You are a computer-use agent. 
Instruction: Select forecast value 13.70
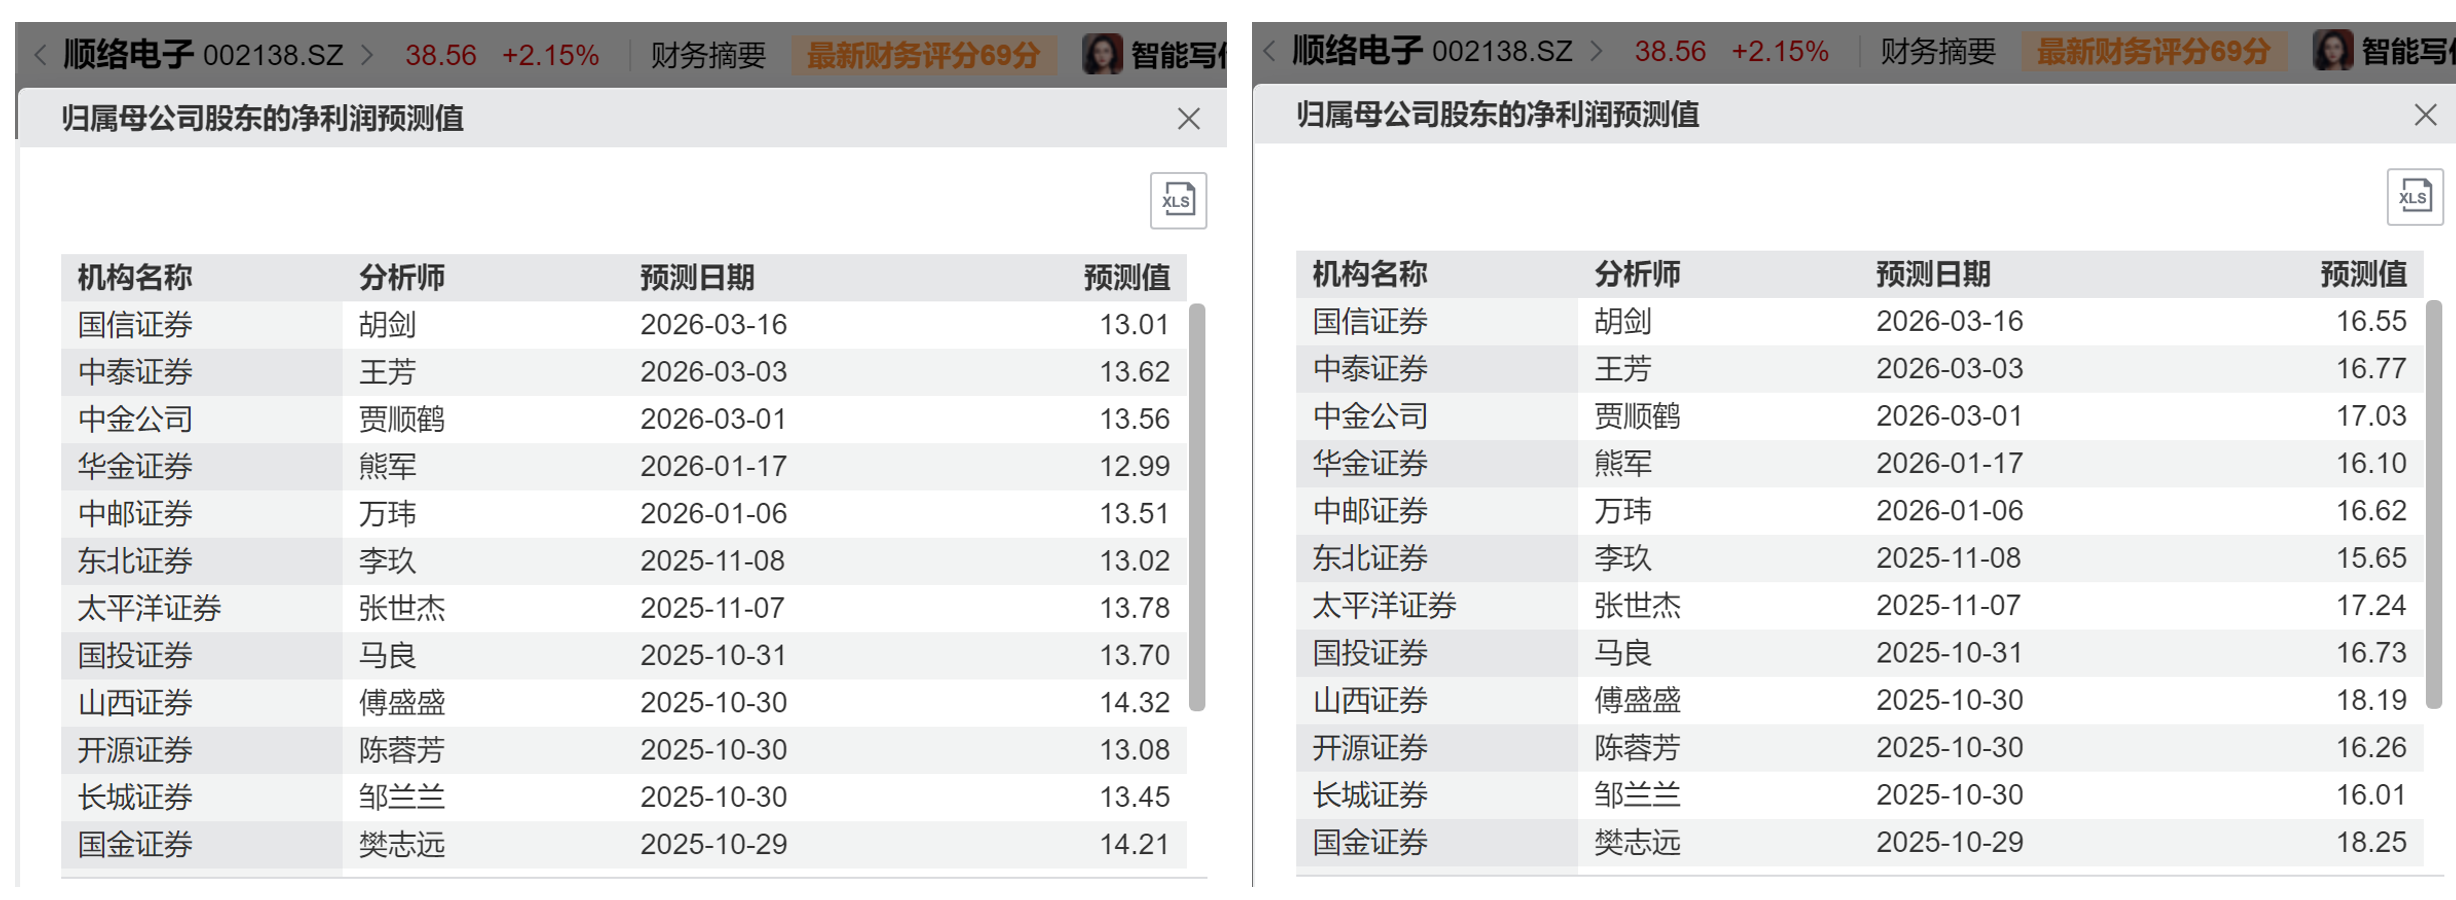pos(1135,656)
